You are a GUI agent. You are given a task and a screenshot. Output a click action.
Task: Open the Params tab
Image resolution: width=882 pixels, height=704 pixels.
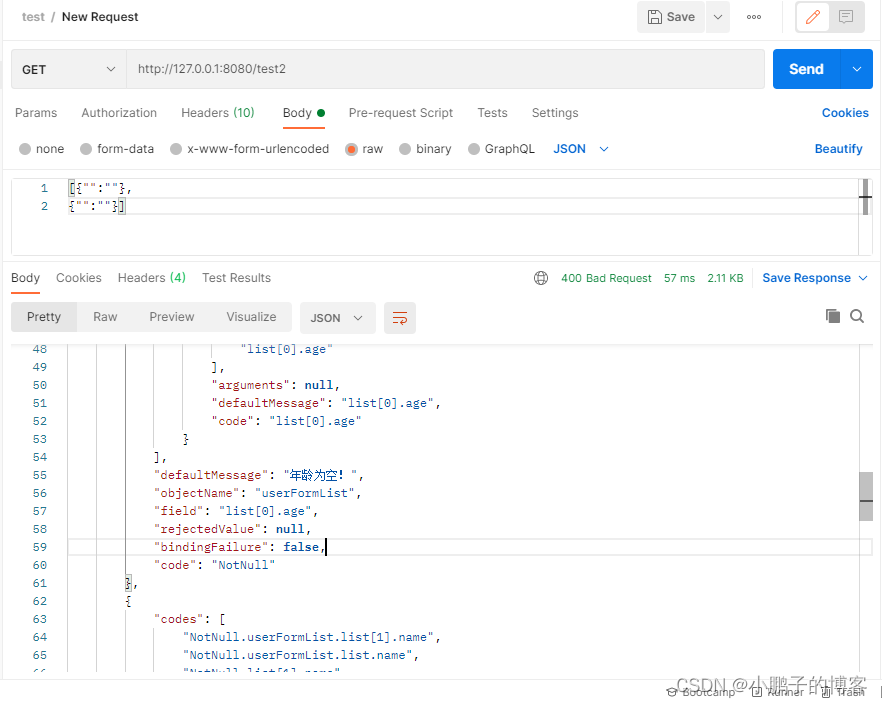[36, 113]
